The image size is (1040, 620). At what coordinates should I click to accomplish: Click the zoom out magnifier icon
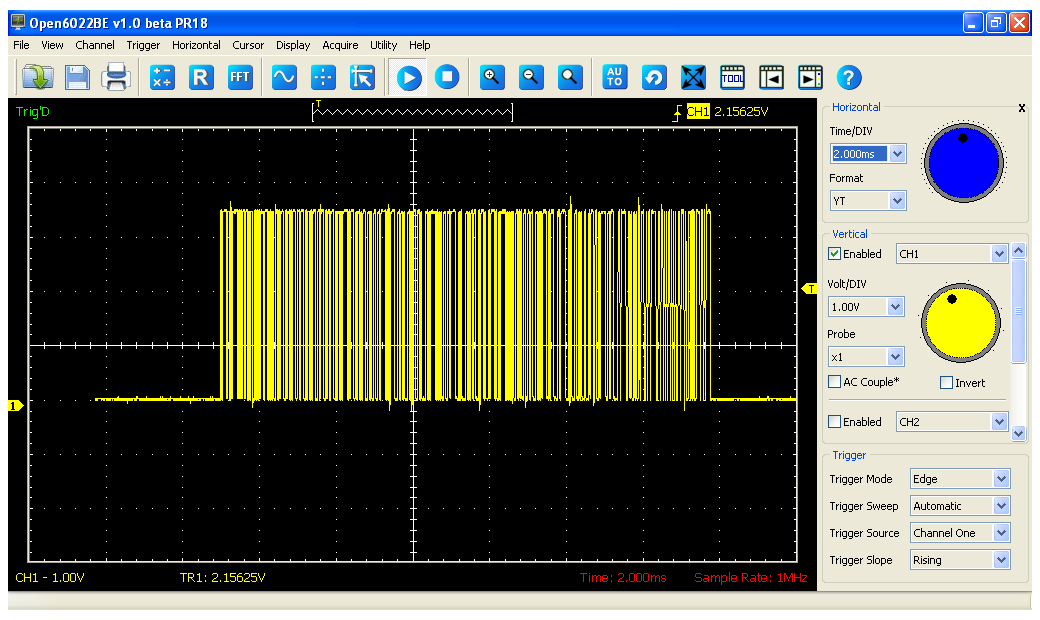coord(531,78)
